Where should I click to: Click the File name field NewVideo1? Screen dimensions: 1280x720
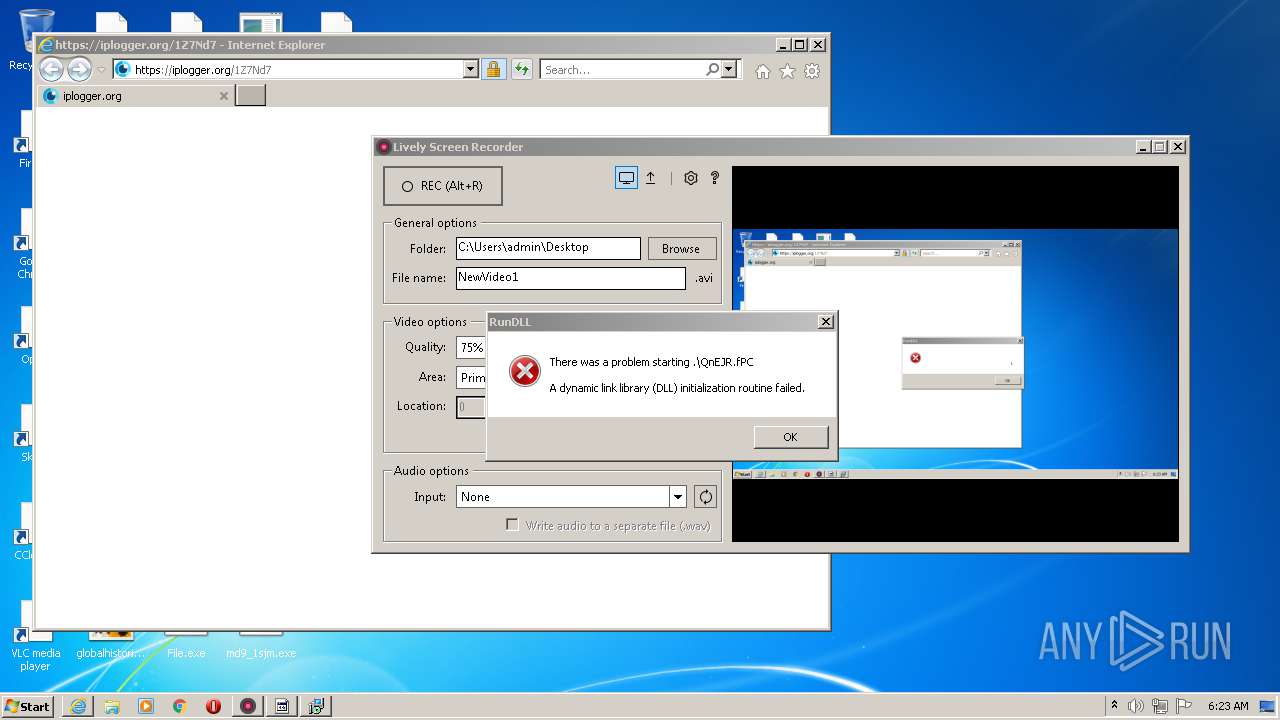pyautogui.click(x=571, y=278)
